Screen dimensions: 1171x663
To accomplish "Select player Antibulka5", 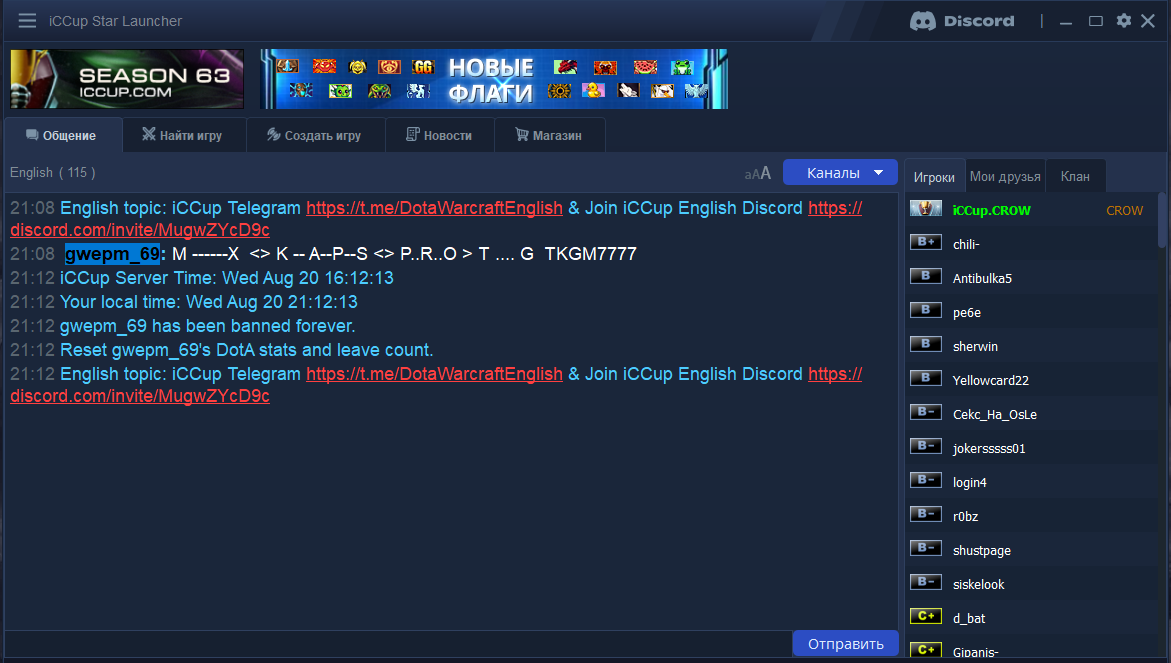I will click(1033, 278).
